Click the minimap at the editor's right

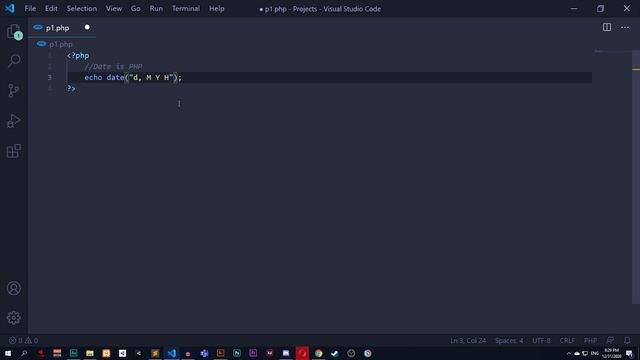pyautogui.click(x=612, y=51)
